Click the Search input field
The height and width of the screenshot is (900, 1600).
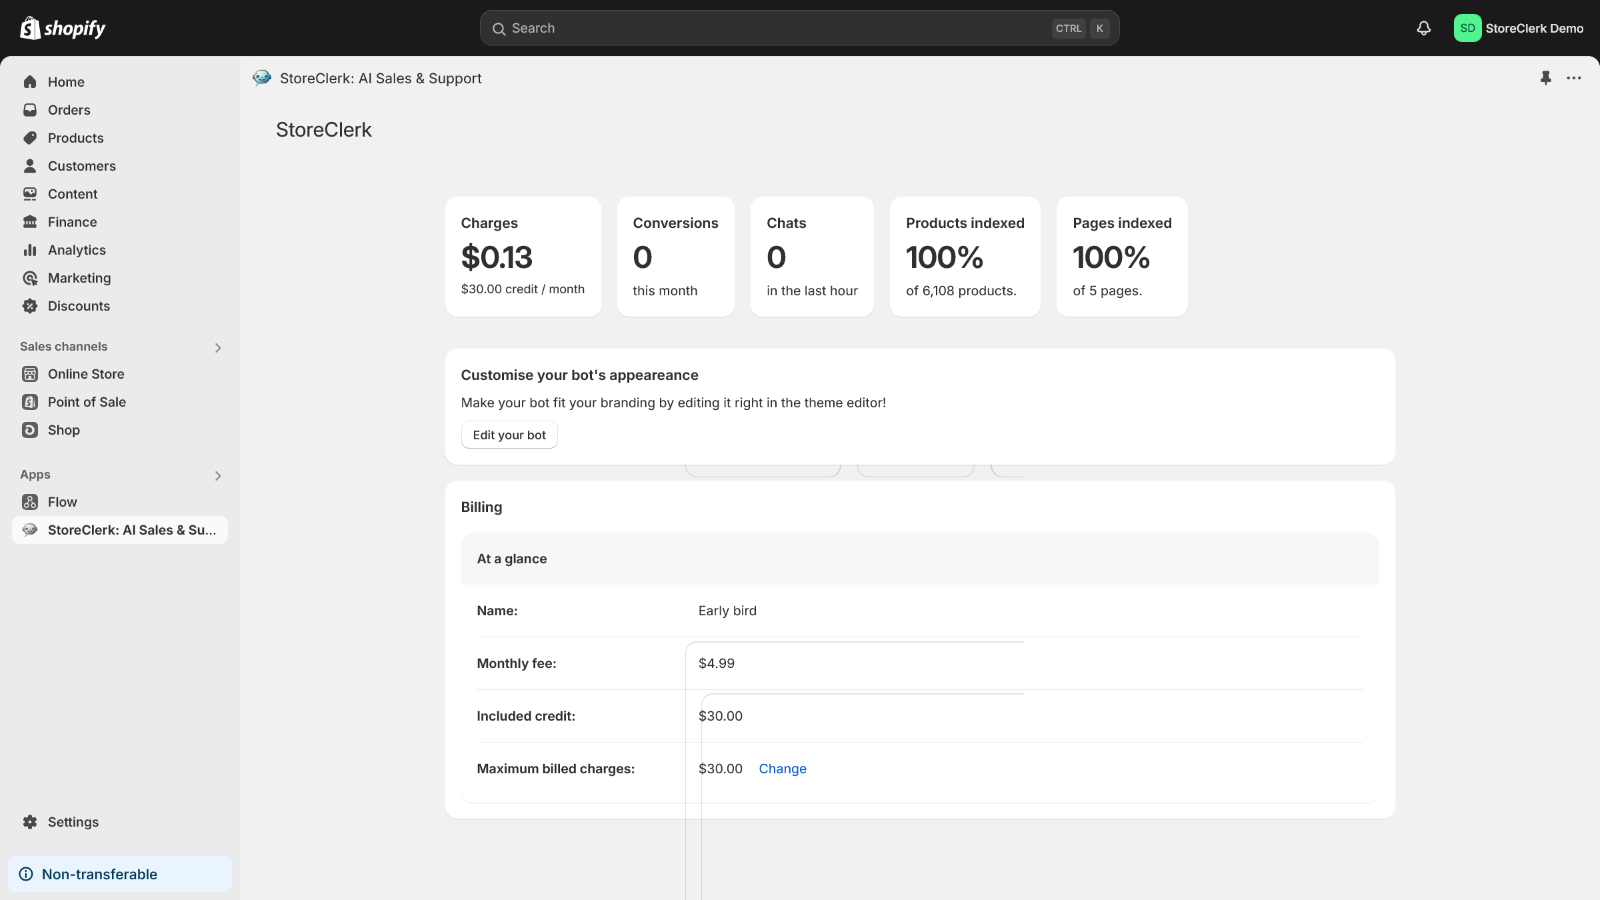coord(800,28)
